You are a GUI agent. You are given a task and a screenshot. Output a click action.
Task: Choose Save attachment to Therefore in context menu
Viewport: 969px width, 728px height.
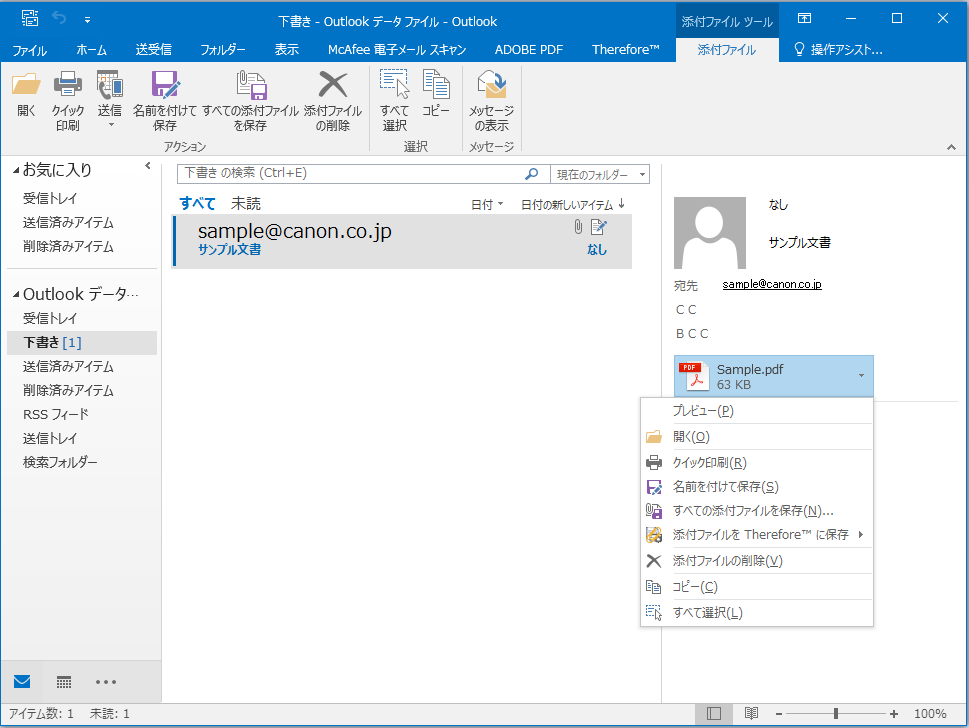(756, 535)
